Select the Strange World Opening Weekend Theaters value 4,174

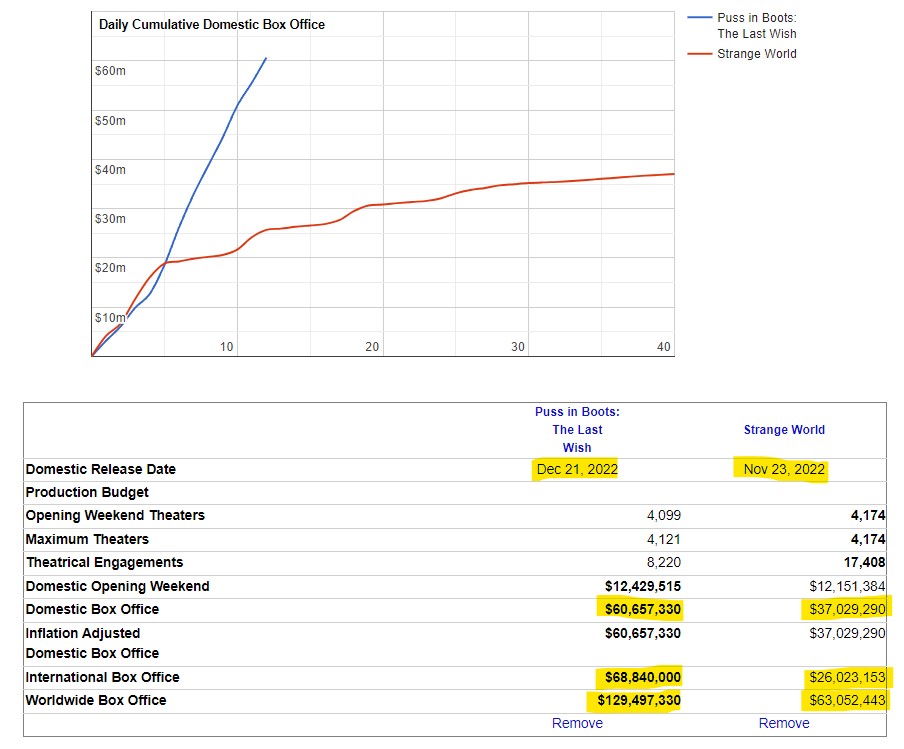coord(868,515)
